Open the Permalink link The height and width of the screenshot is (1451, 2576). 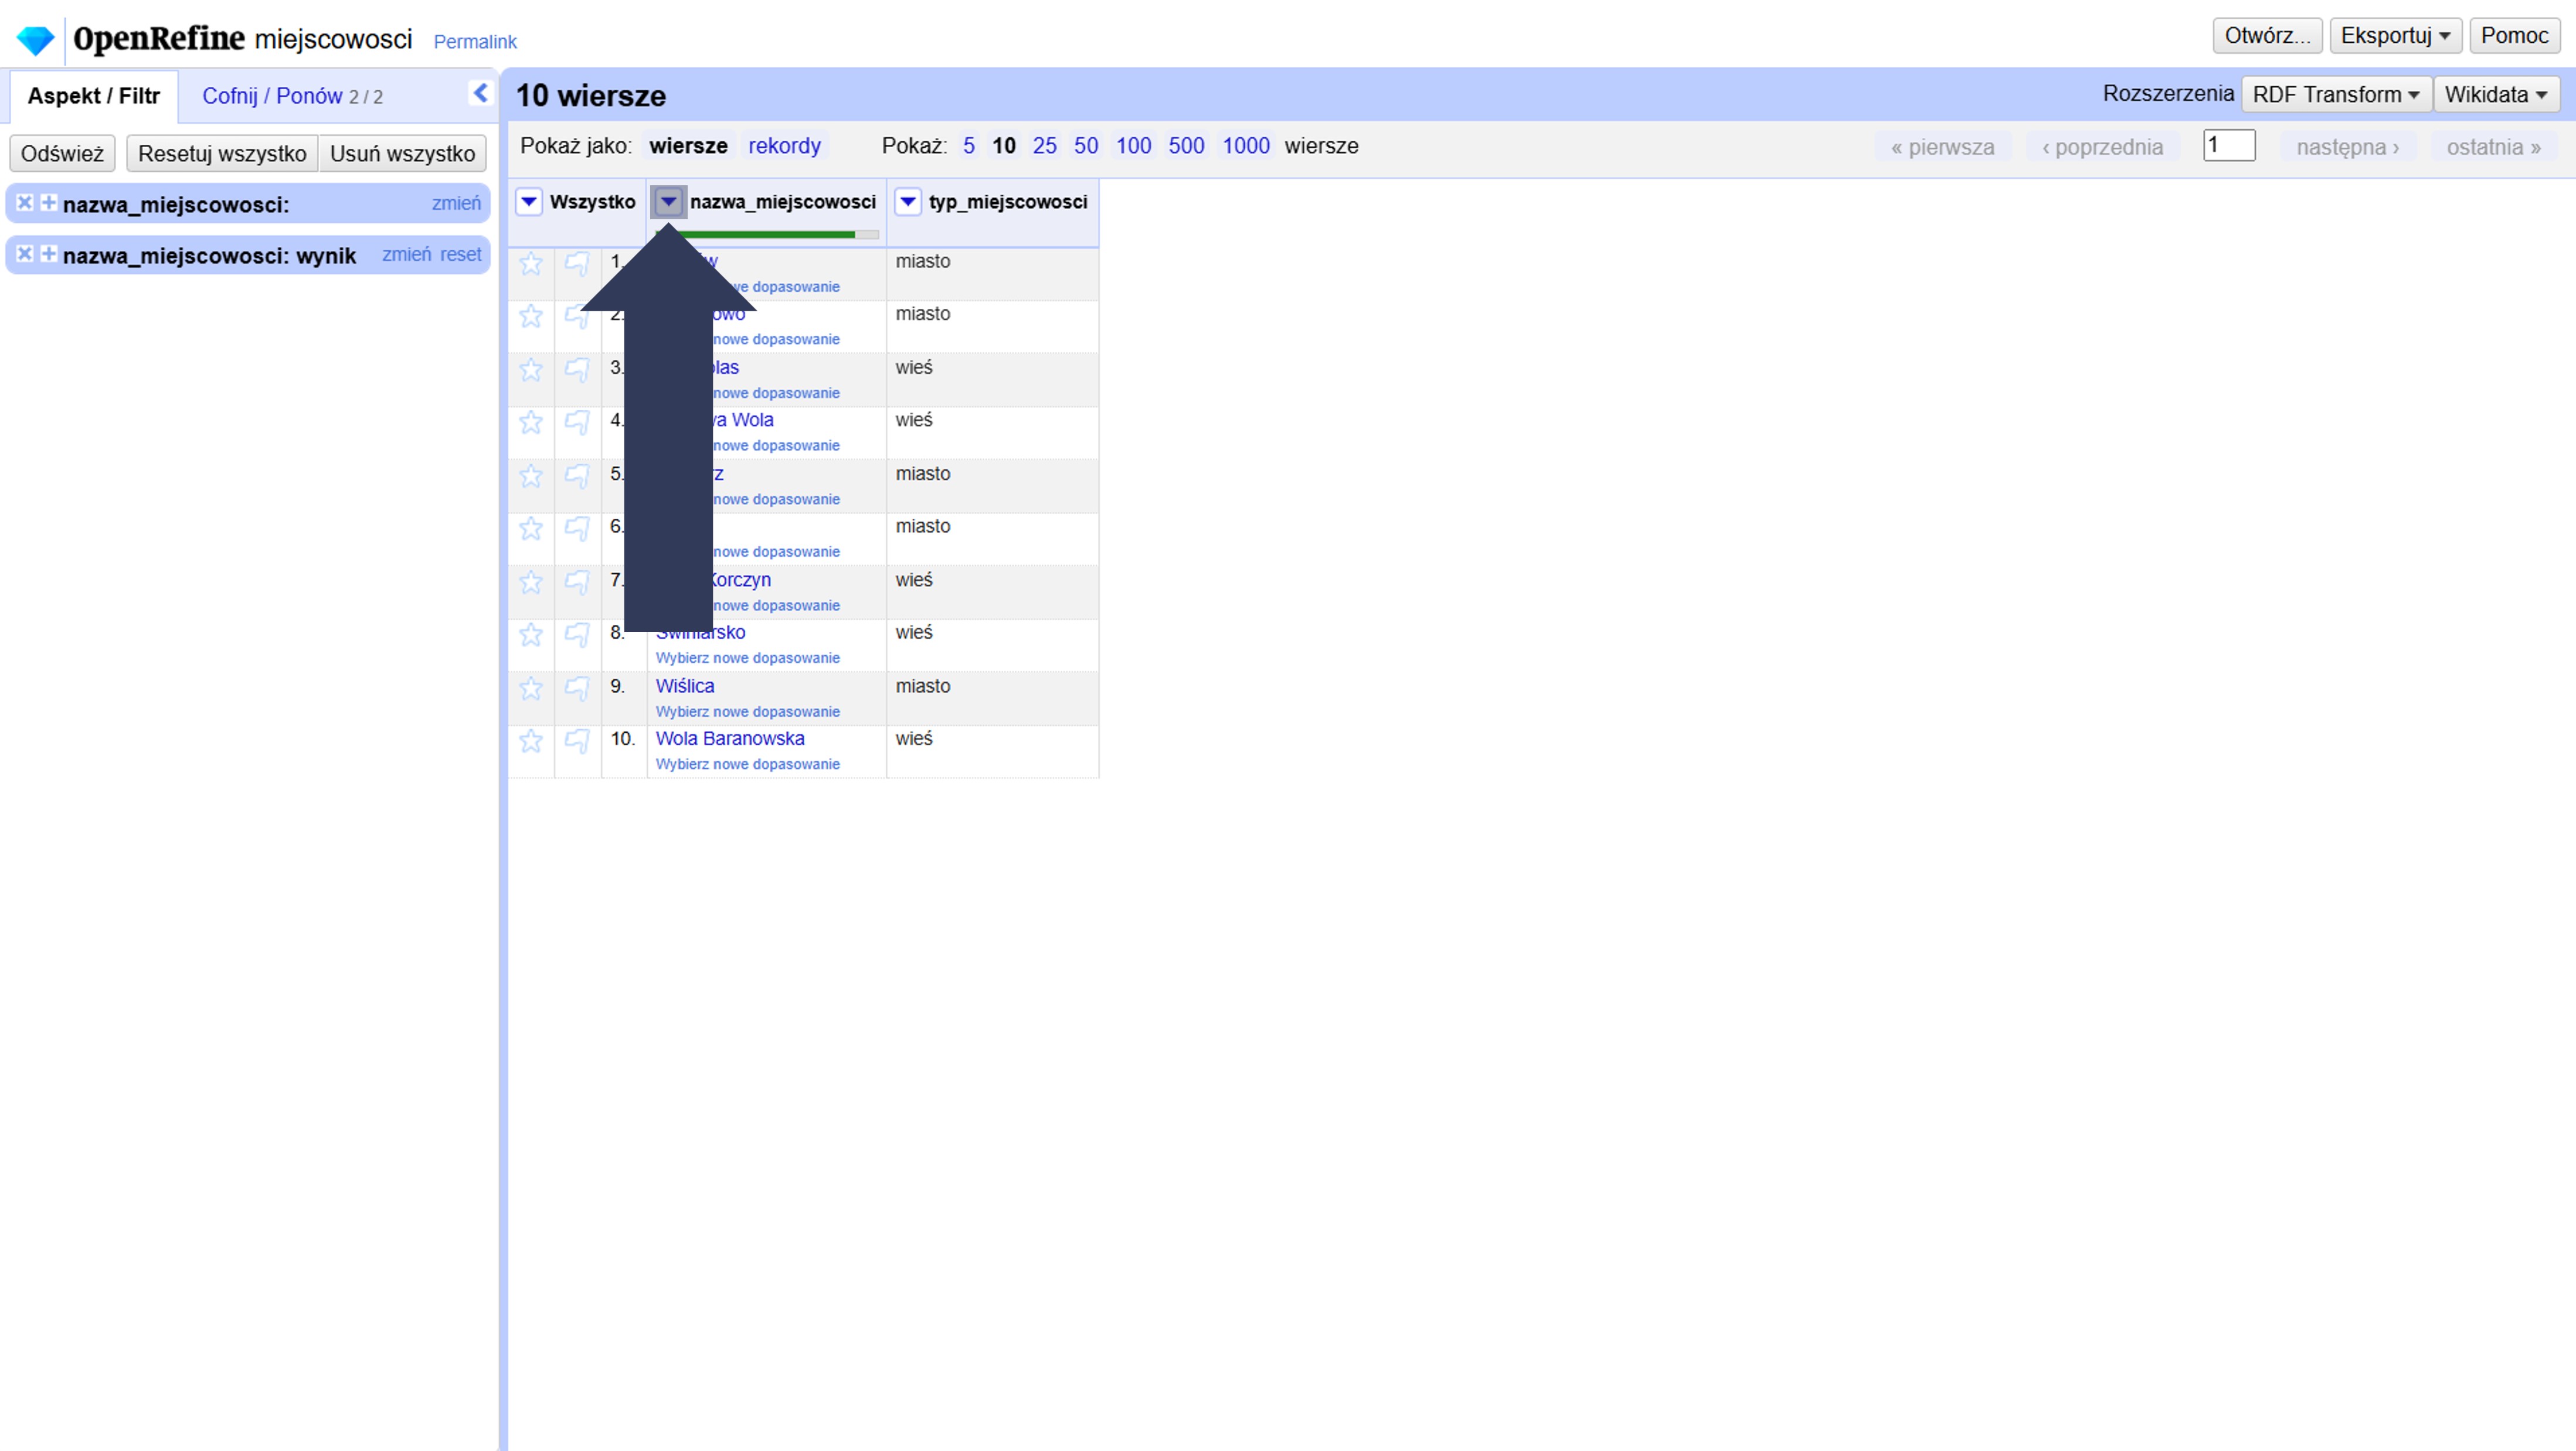(x=475, y=42)
